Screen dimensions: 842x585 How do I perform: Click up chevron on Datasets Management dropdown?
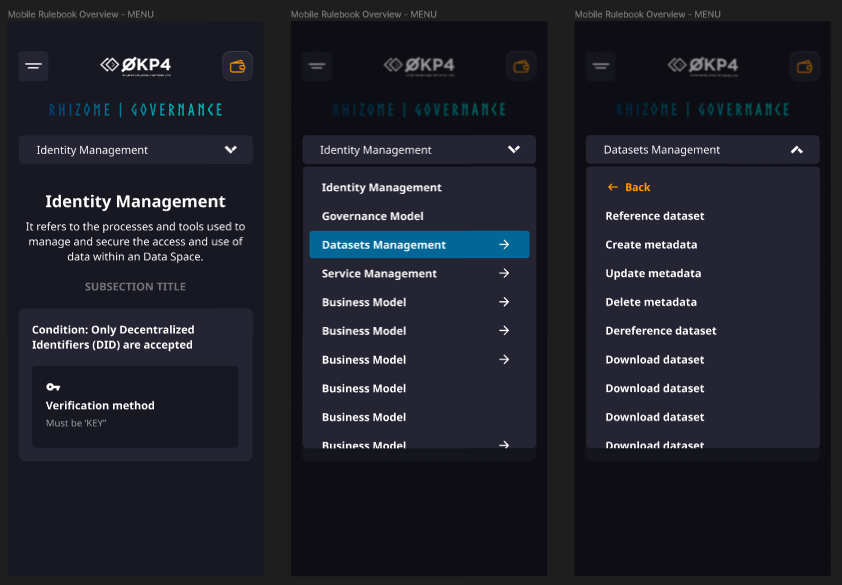[x=797, y=150]
